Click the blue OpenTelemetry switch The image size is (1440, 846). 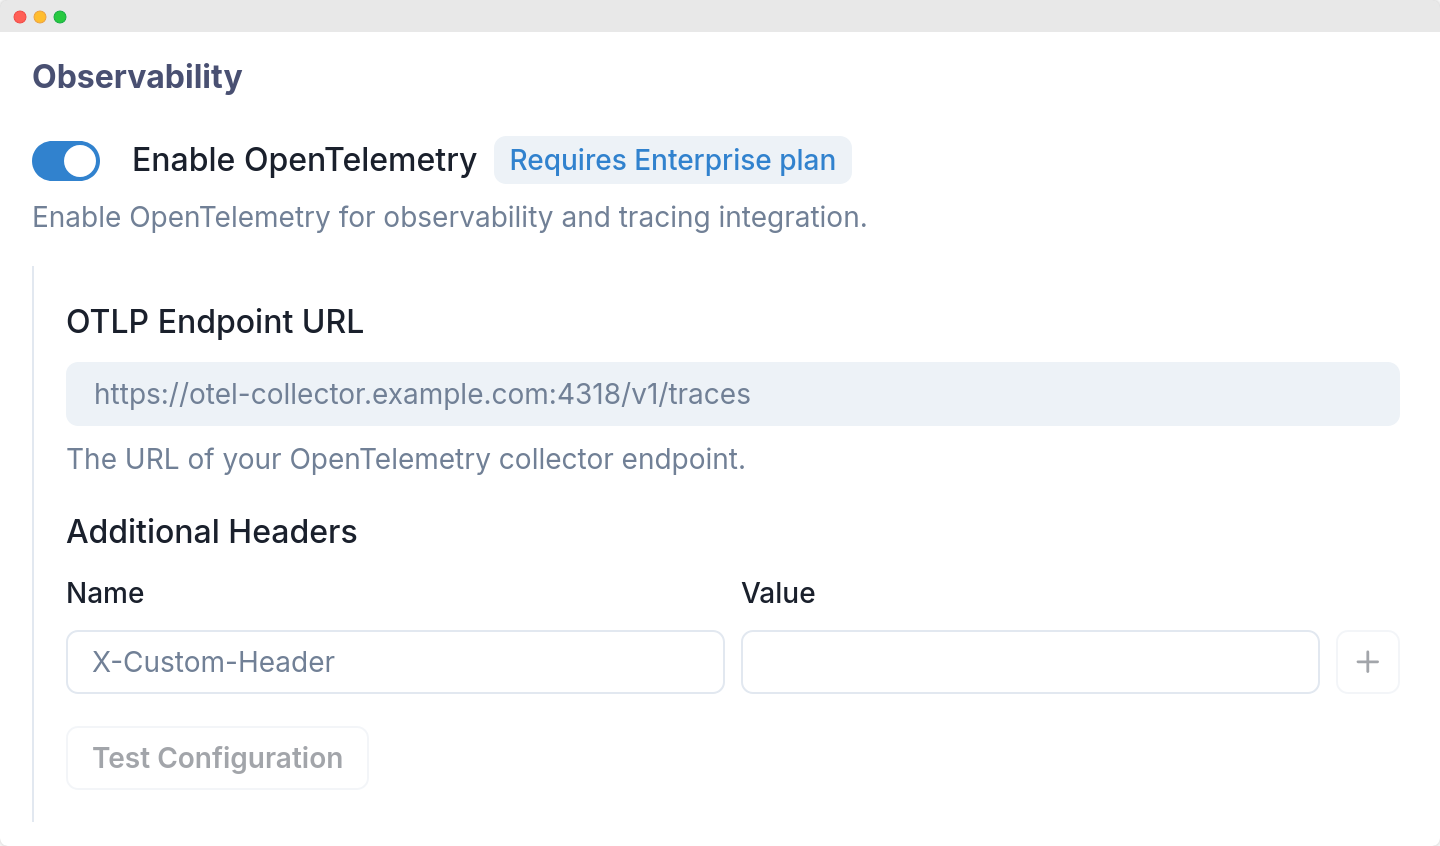coord(65,160)
